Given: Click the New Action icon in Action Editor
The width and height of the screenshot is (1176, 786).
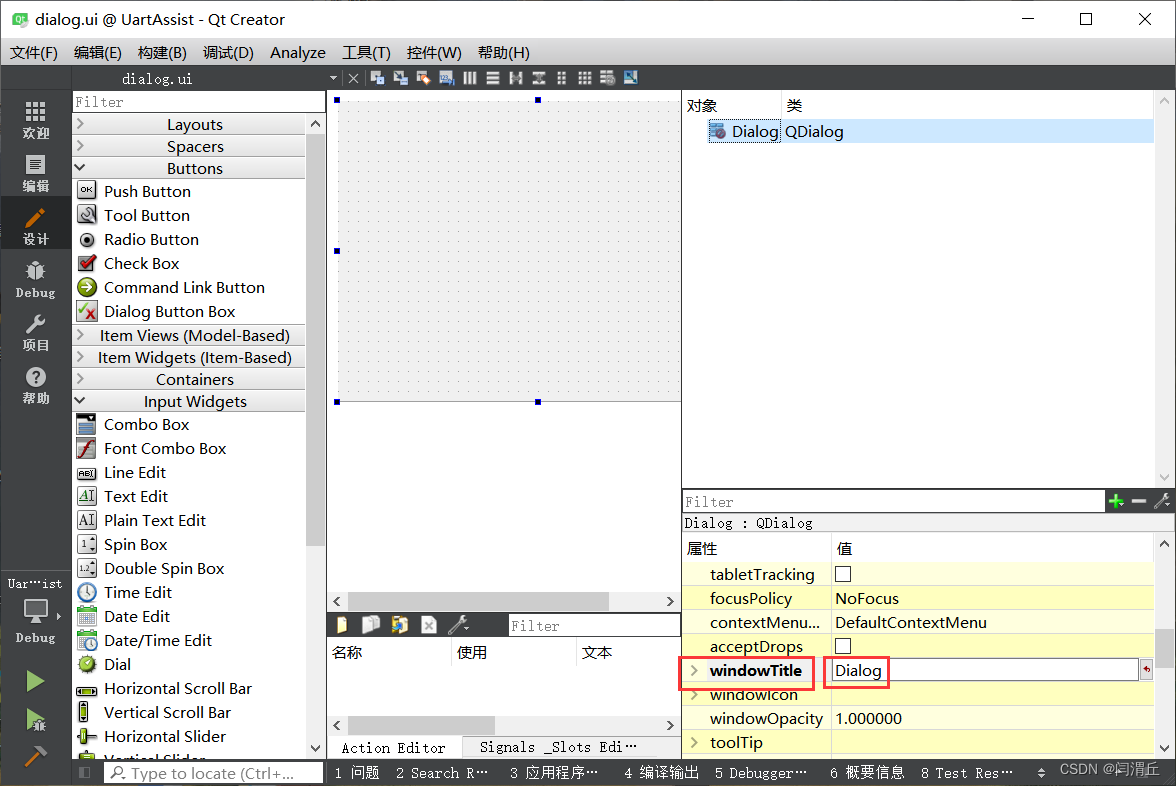Looking at the screenshot, I should click(342, 625).
